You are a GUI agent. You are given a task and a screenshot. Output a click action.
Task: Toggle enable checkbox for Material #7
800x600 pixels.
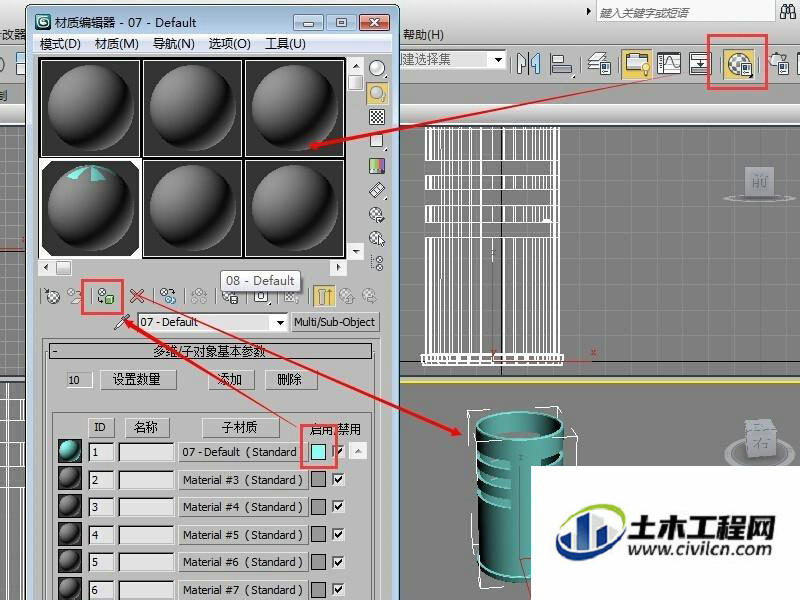[x=338, y=589]
